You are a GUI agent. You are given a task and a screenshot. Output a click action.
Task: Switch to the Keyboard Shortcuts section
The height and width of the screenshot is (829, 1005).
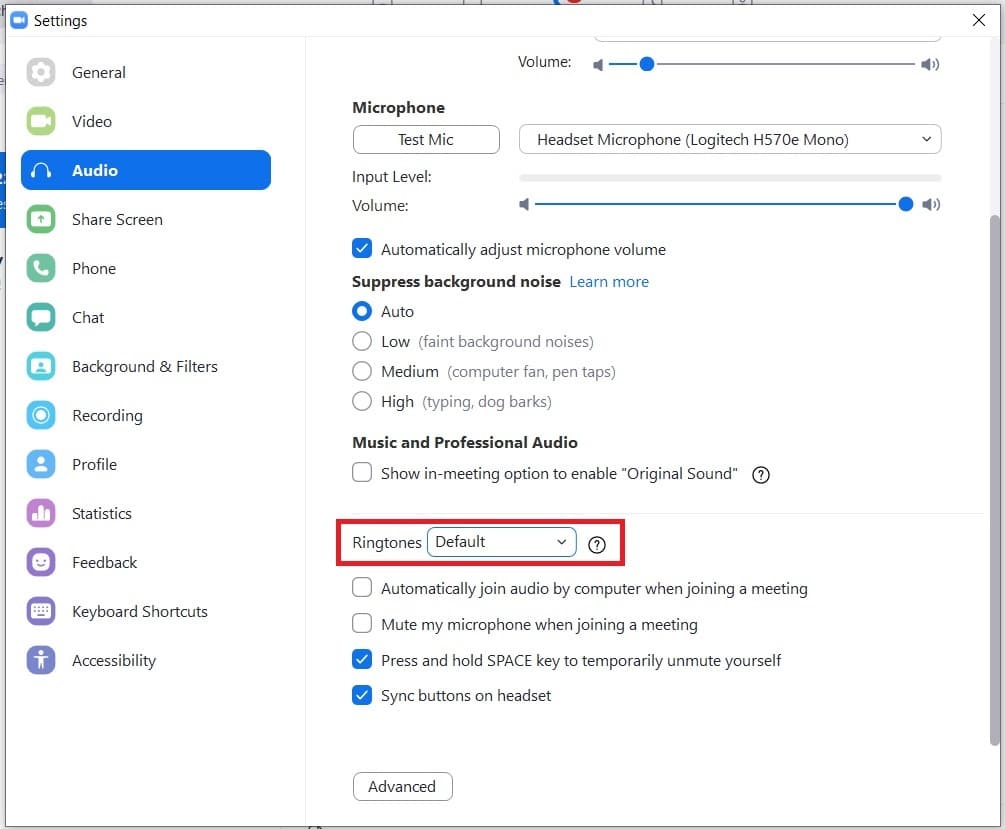pyautogui.click(x=41, y=611)
